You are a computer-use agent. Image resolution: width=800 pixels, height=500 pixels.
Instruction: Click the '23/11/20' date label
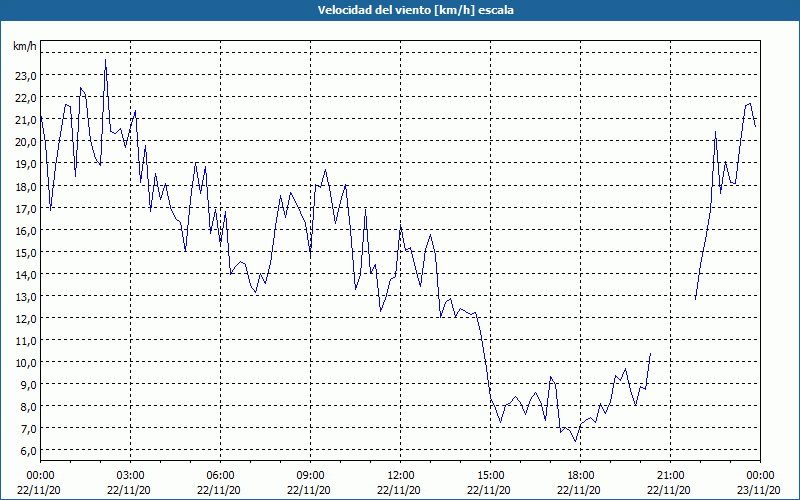pos(760,490)
